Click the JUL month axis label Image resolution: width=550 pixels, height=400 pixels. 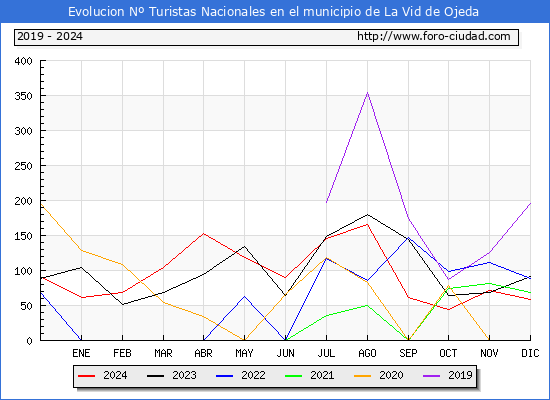pyautogui.click(x=326, y=353)
